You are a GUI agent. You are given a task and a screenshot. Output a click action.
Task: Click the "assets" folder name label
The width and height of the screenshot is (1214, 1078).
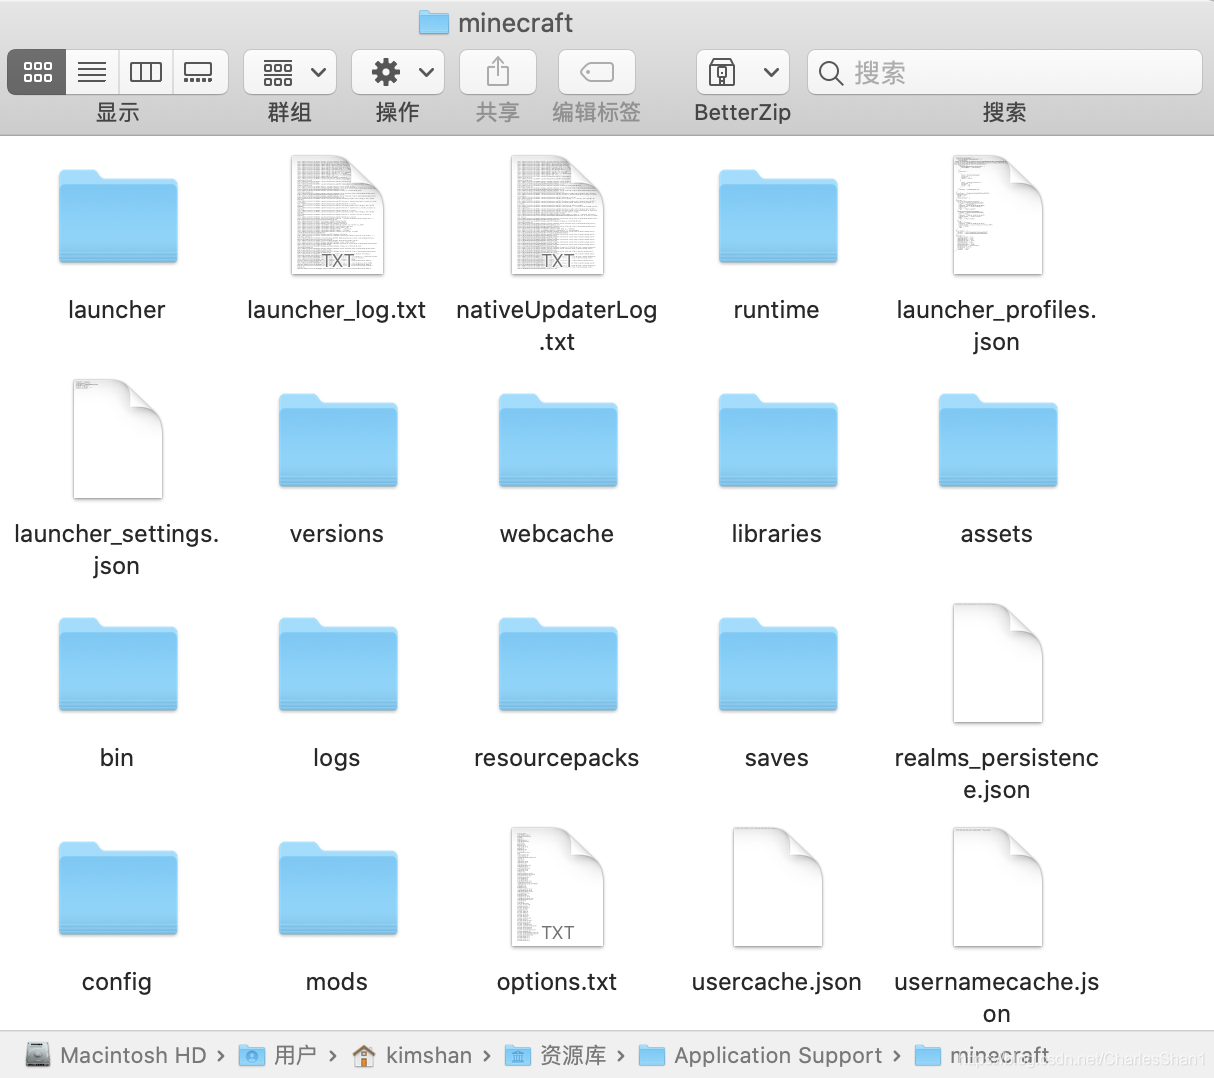tap(997, 534)
